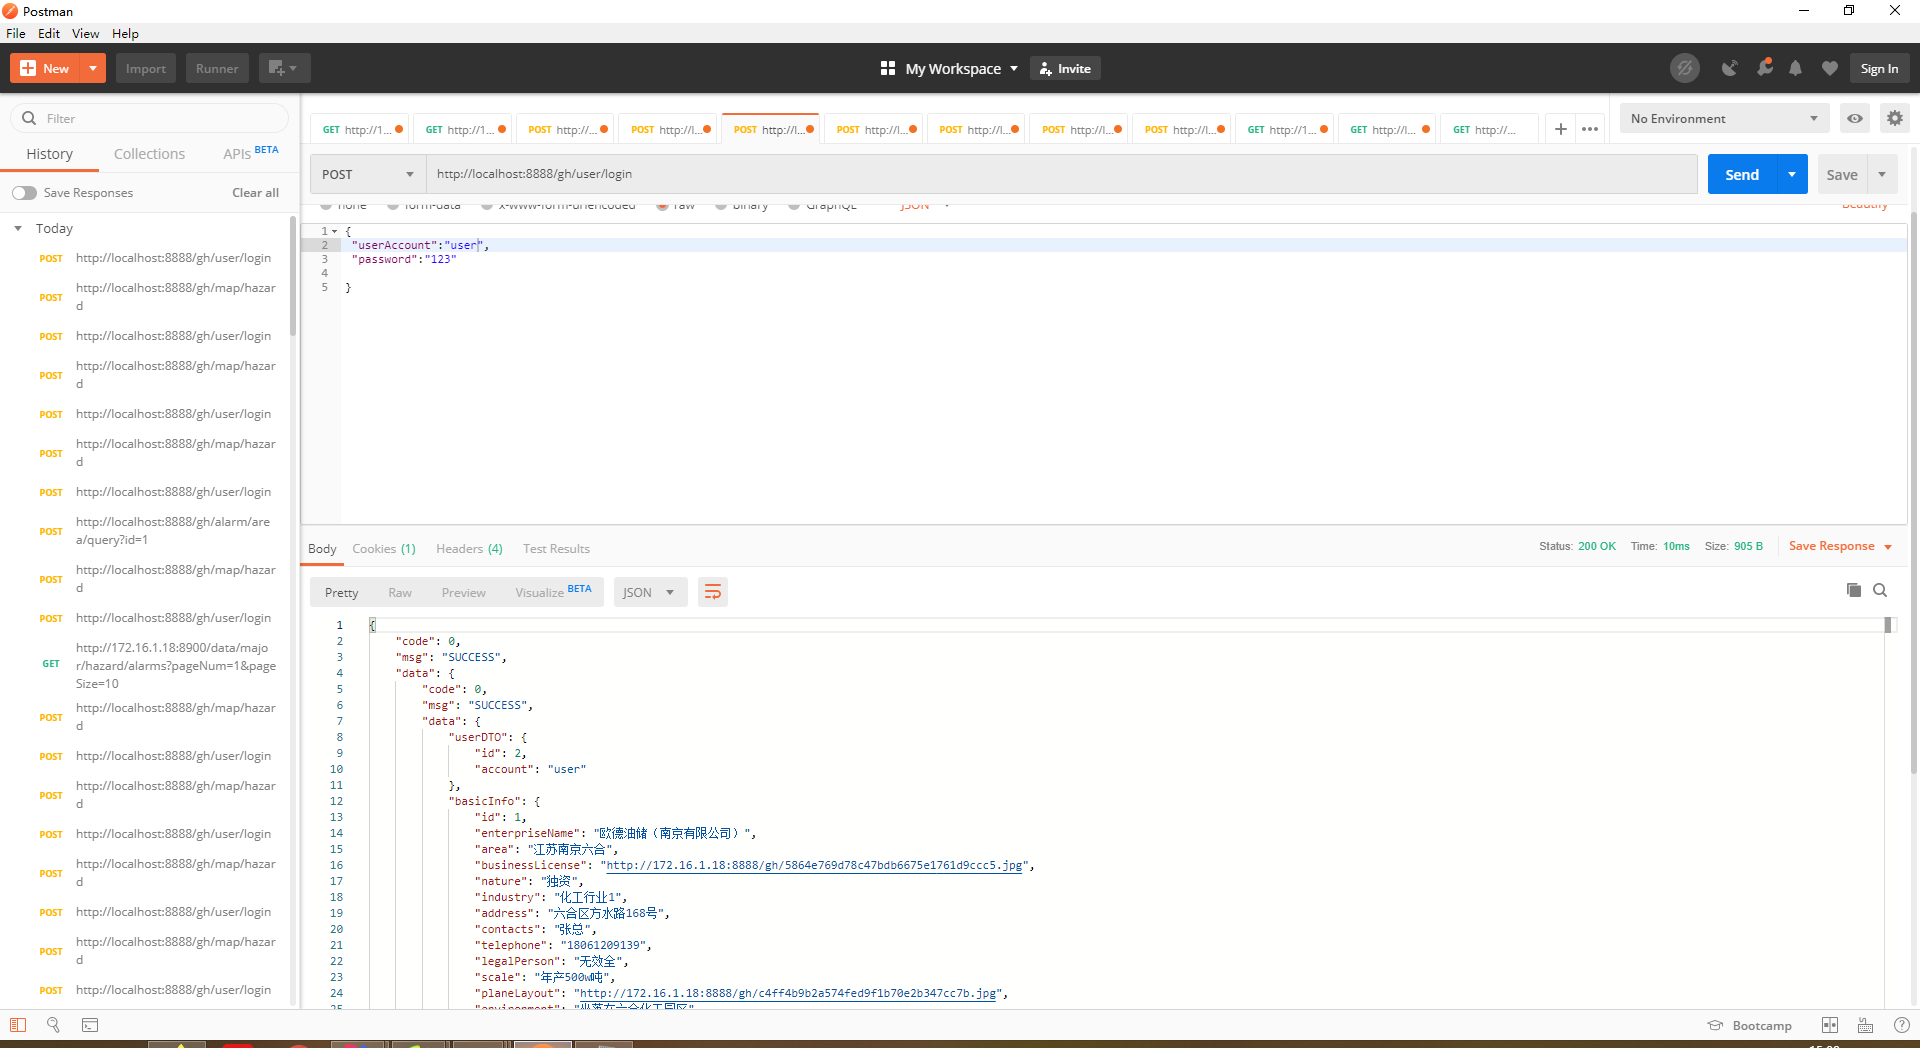Click the Save request button

click(1842, 174)
